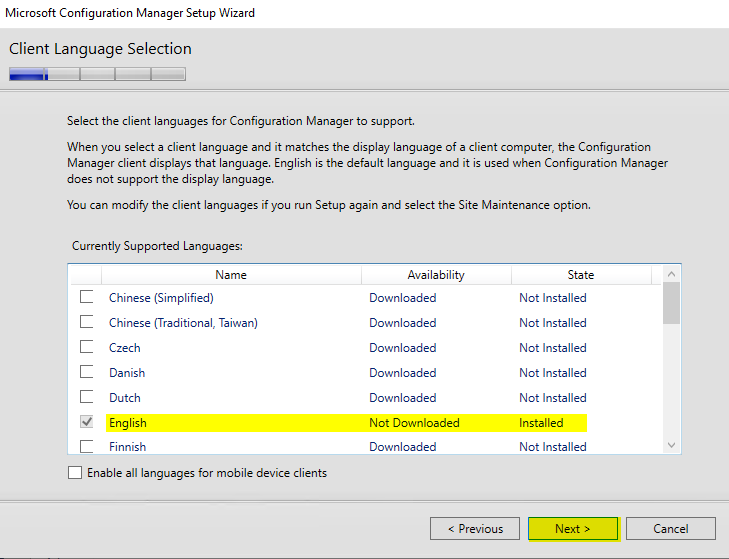Enable all languages for mobile device clients
729x559 pixels.
click(x=75, y=473)
